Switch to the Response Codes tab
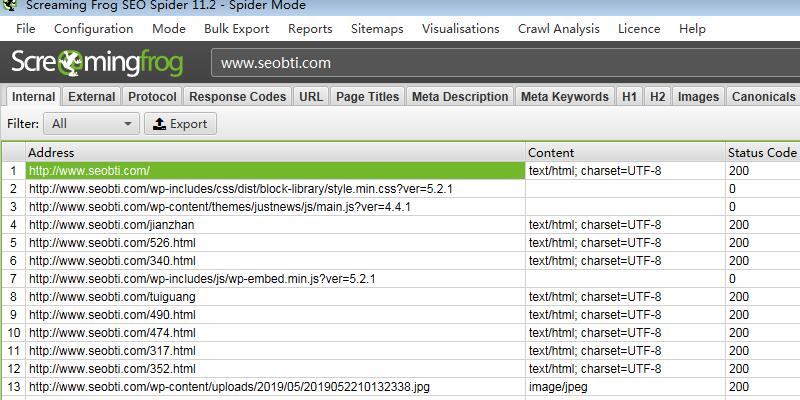800x400 pixels. click(237, 97)
